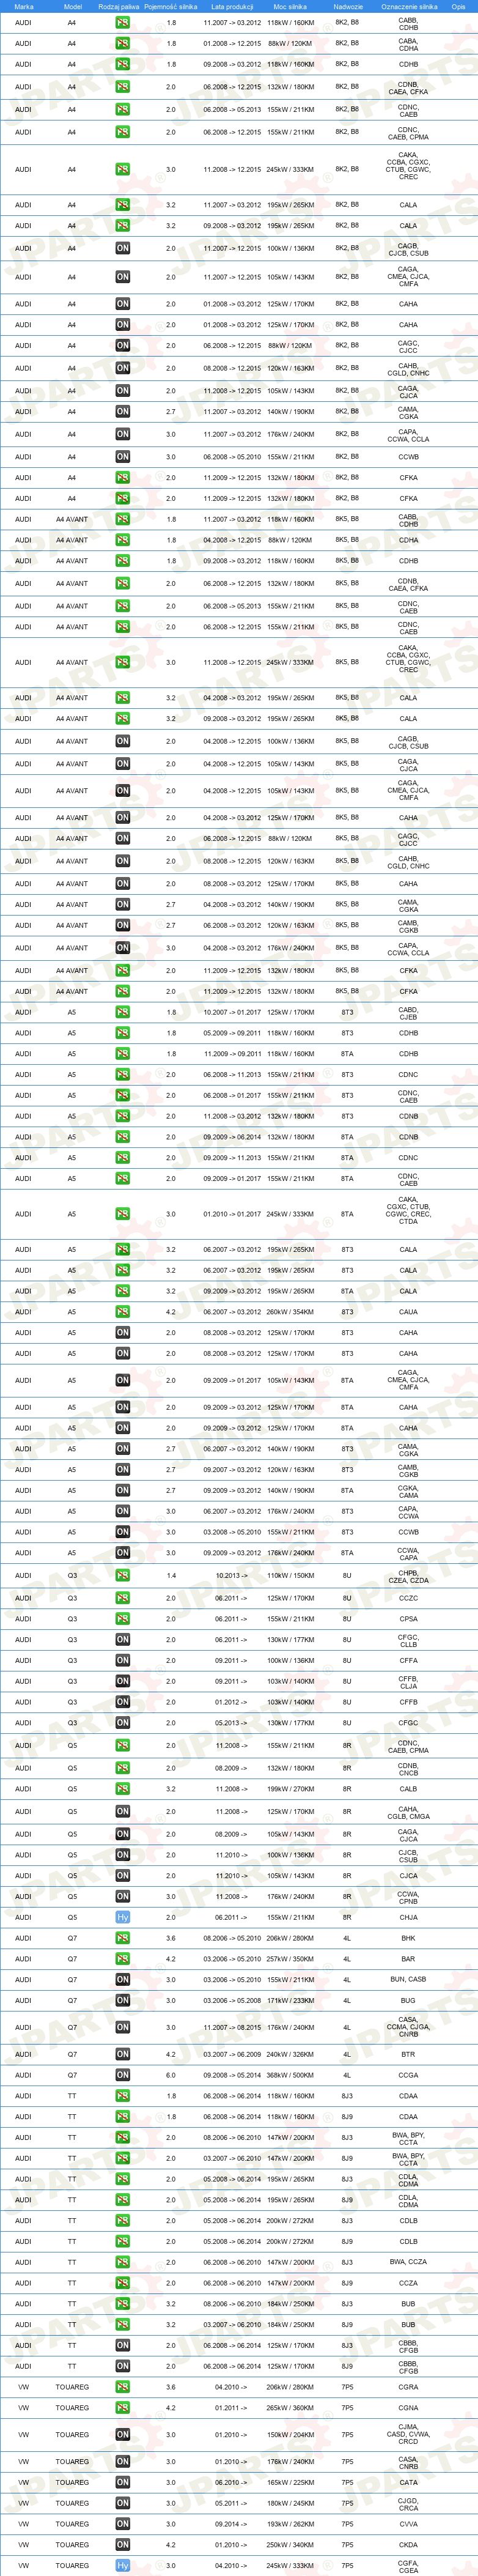
Task: Click engine code CKDA
Action: 408,2545
